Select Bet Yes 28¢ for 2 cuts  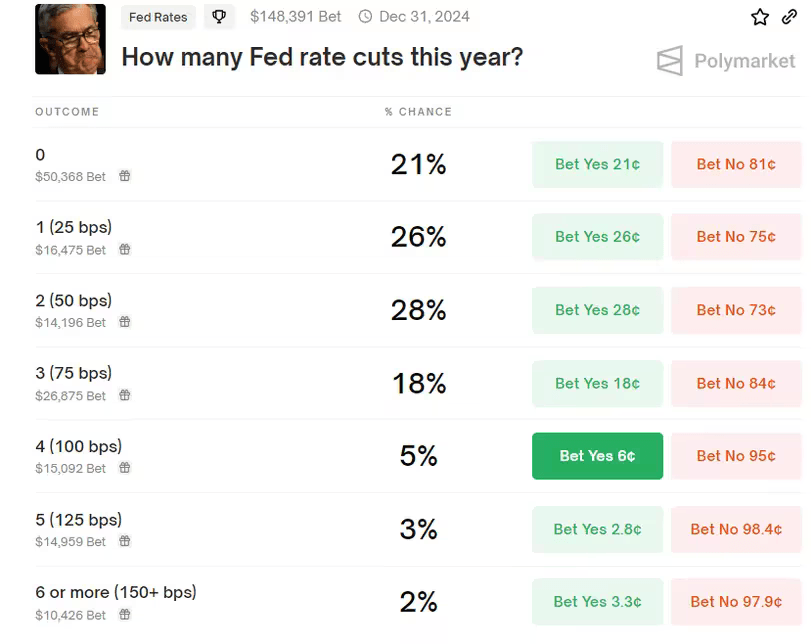coord(597,310)
